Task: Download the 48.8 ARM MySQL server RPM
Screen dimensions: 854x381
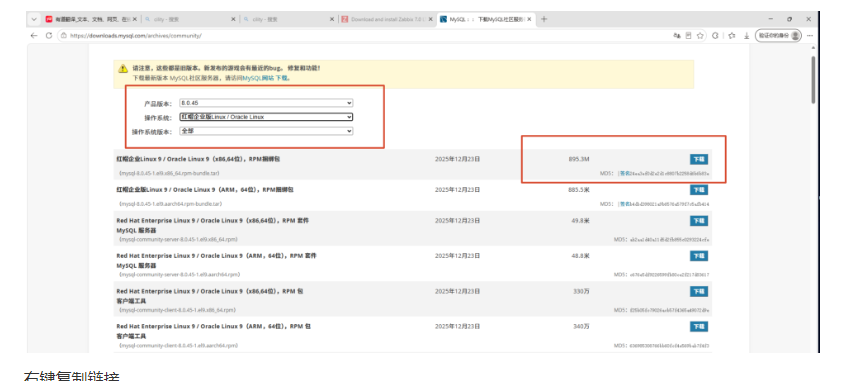Action: (699, 256)
